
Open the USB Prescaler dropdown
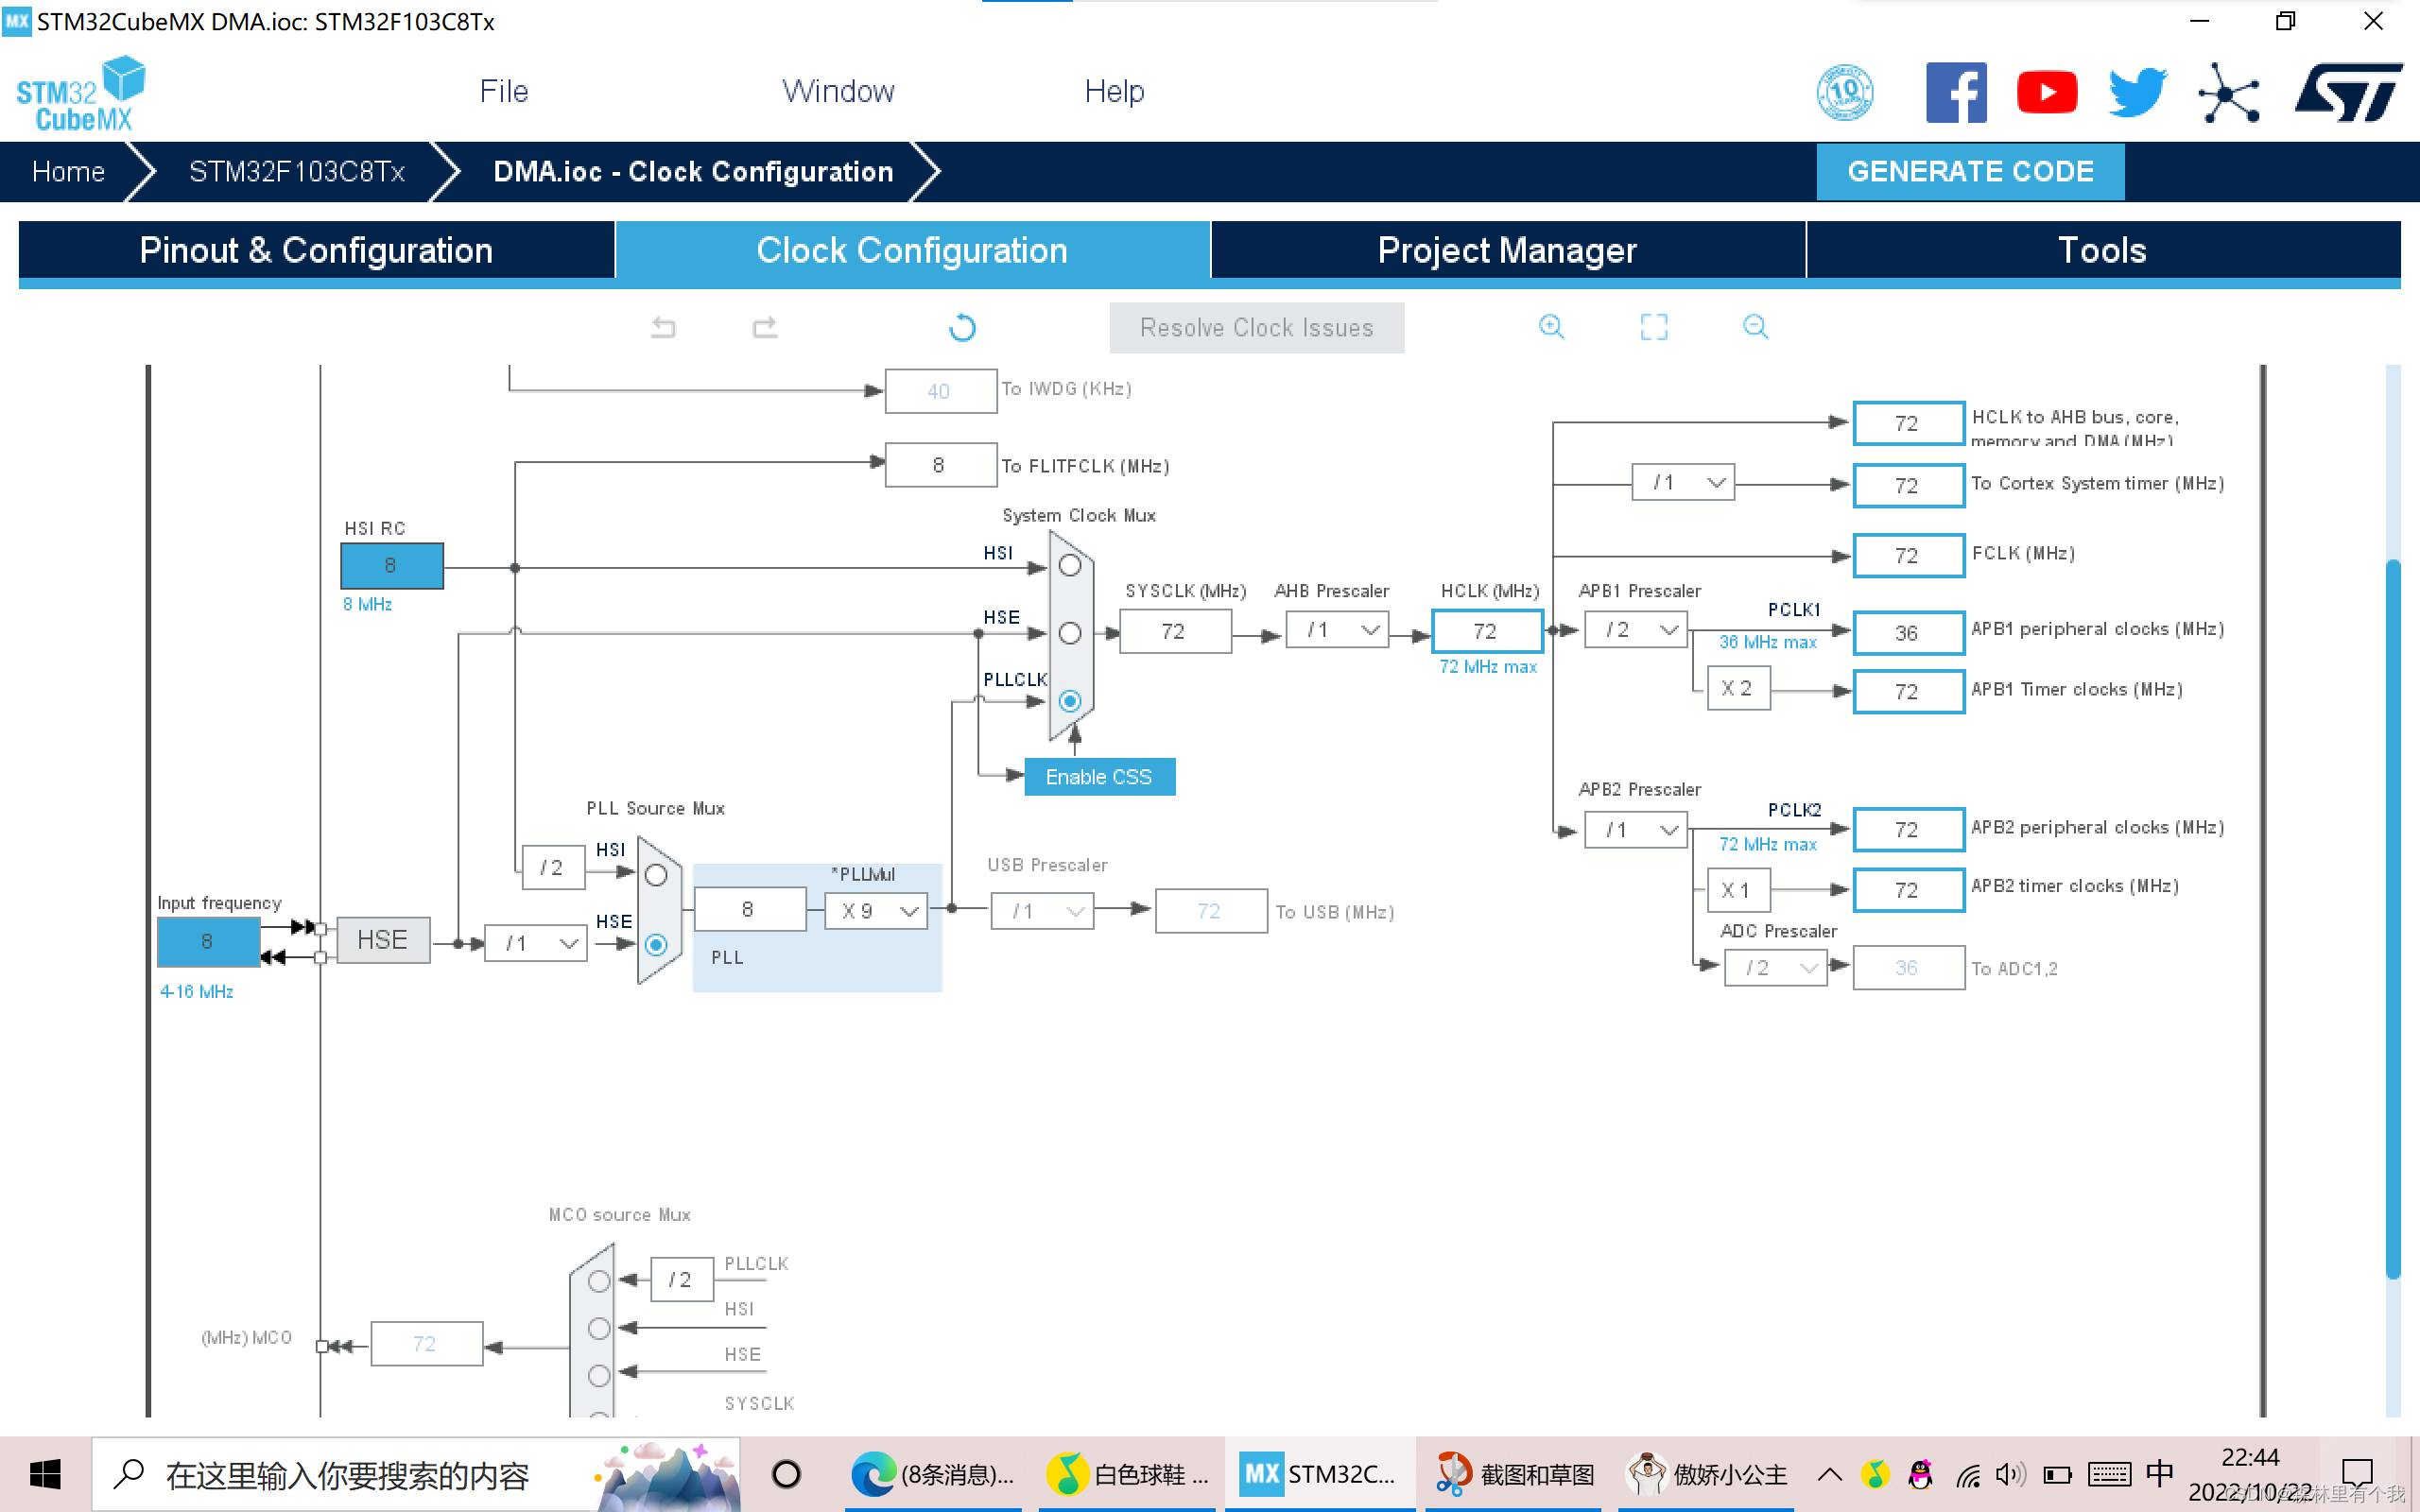tap(1042, 911)
